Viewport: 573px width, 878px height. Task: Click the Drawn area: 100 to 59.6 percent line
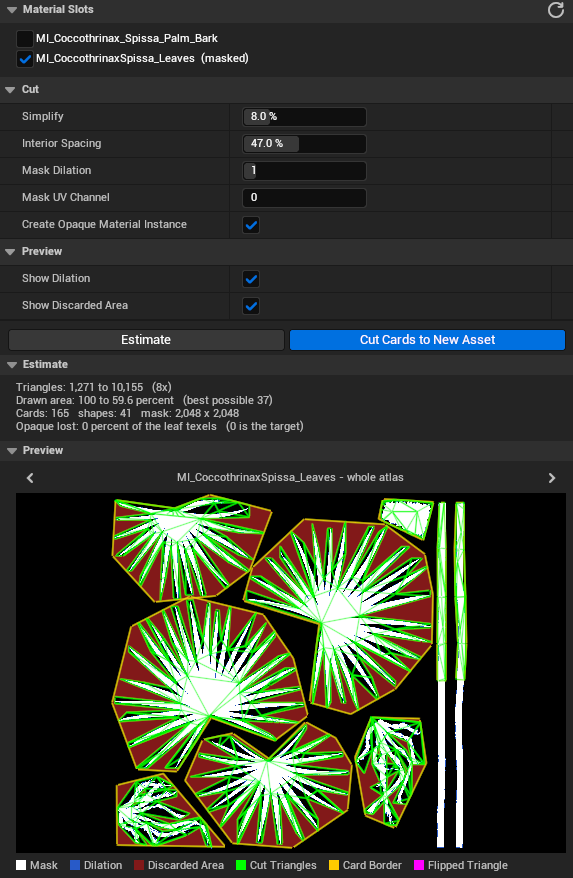pyautogui.click(x=144, y=400)
